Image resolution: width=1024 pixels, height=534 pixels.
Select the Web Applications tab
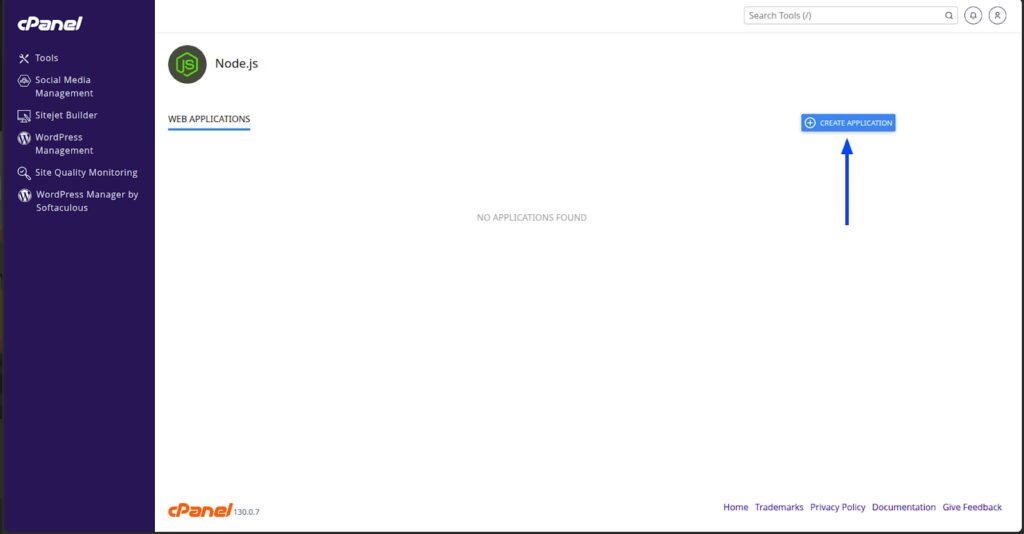tap(209, 119)
